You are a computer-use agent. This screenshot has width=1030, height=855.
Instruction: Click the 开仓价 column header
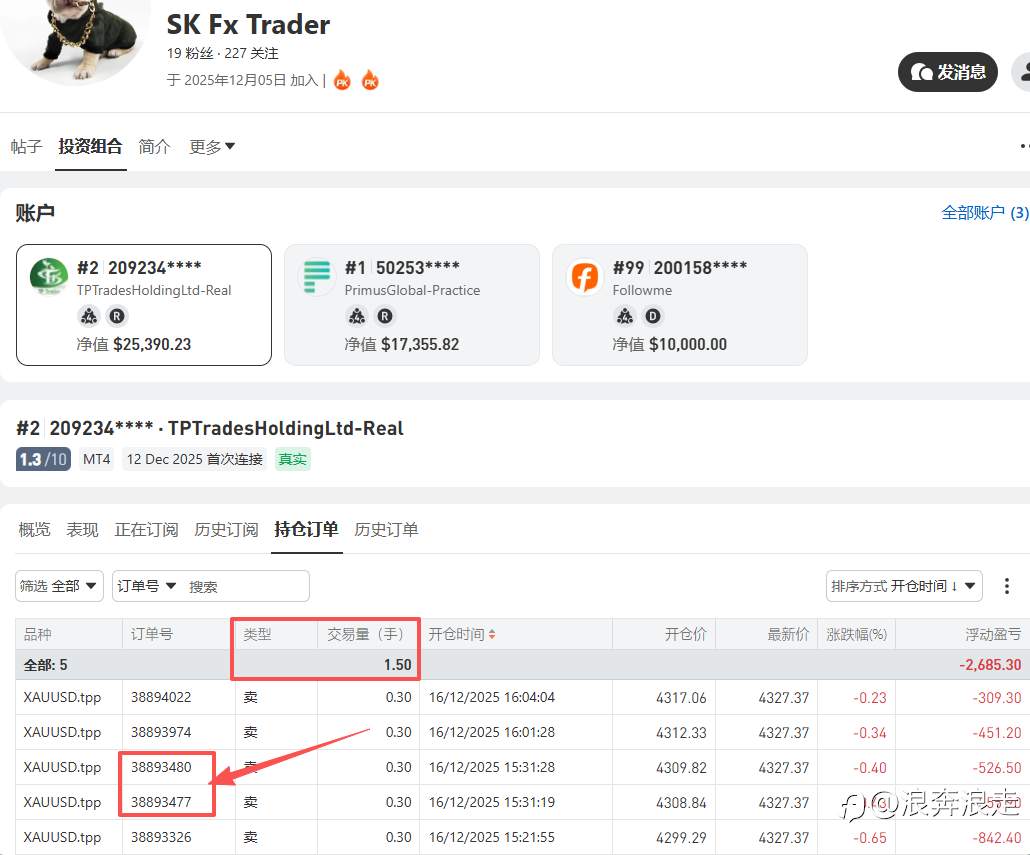pyautogui.click(x=685, y=634)
